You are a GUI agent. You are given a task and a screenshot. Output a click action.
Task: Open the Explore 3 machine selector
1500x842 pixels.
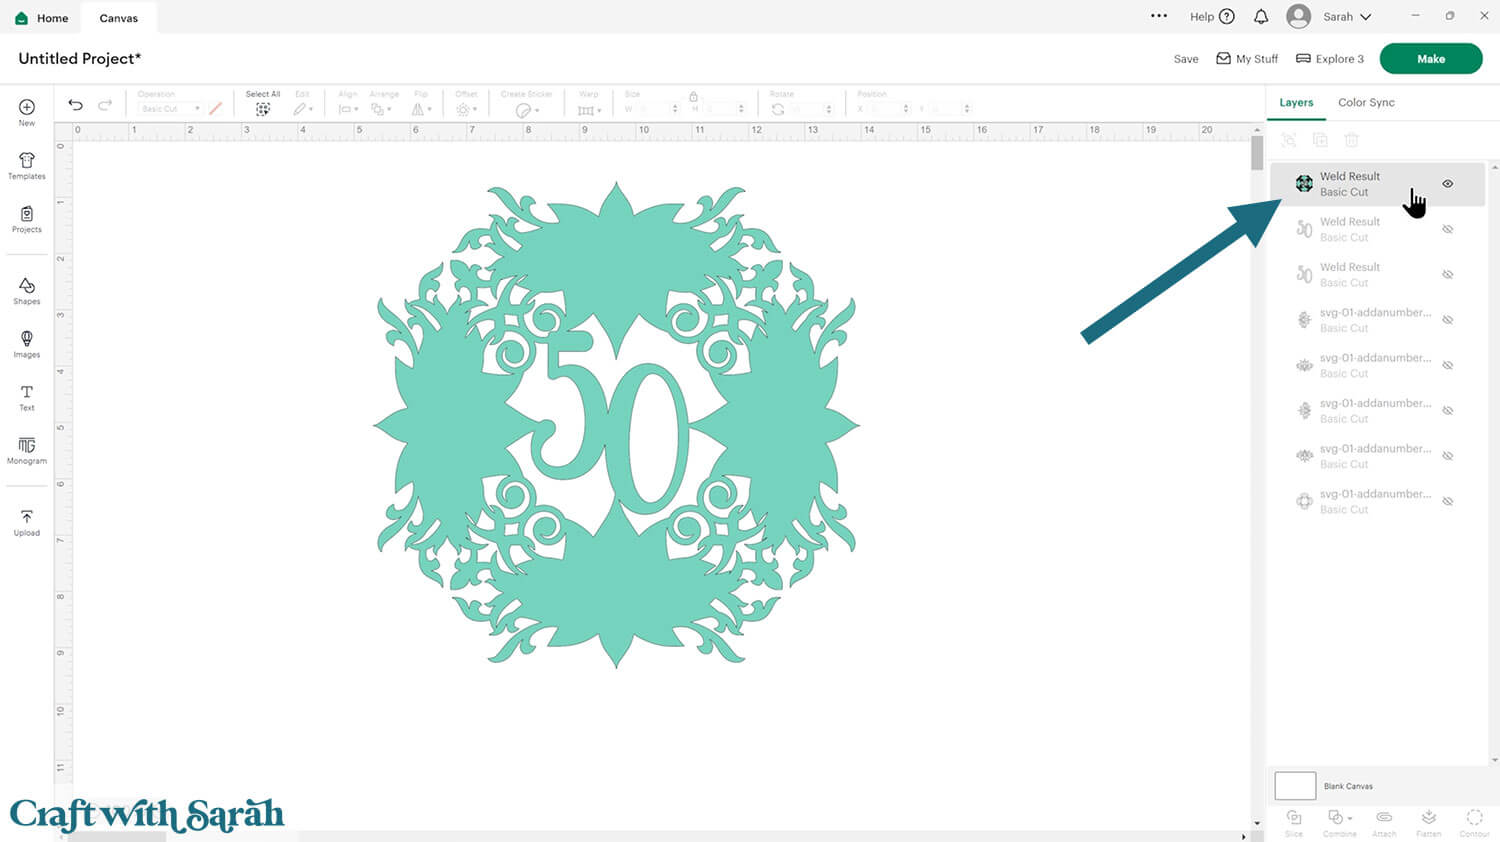[x=1330, y=59]
